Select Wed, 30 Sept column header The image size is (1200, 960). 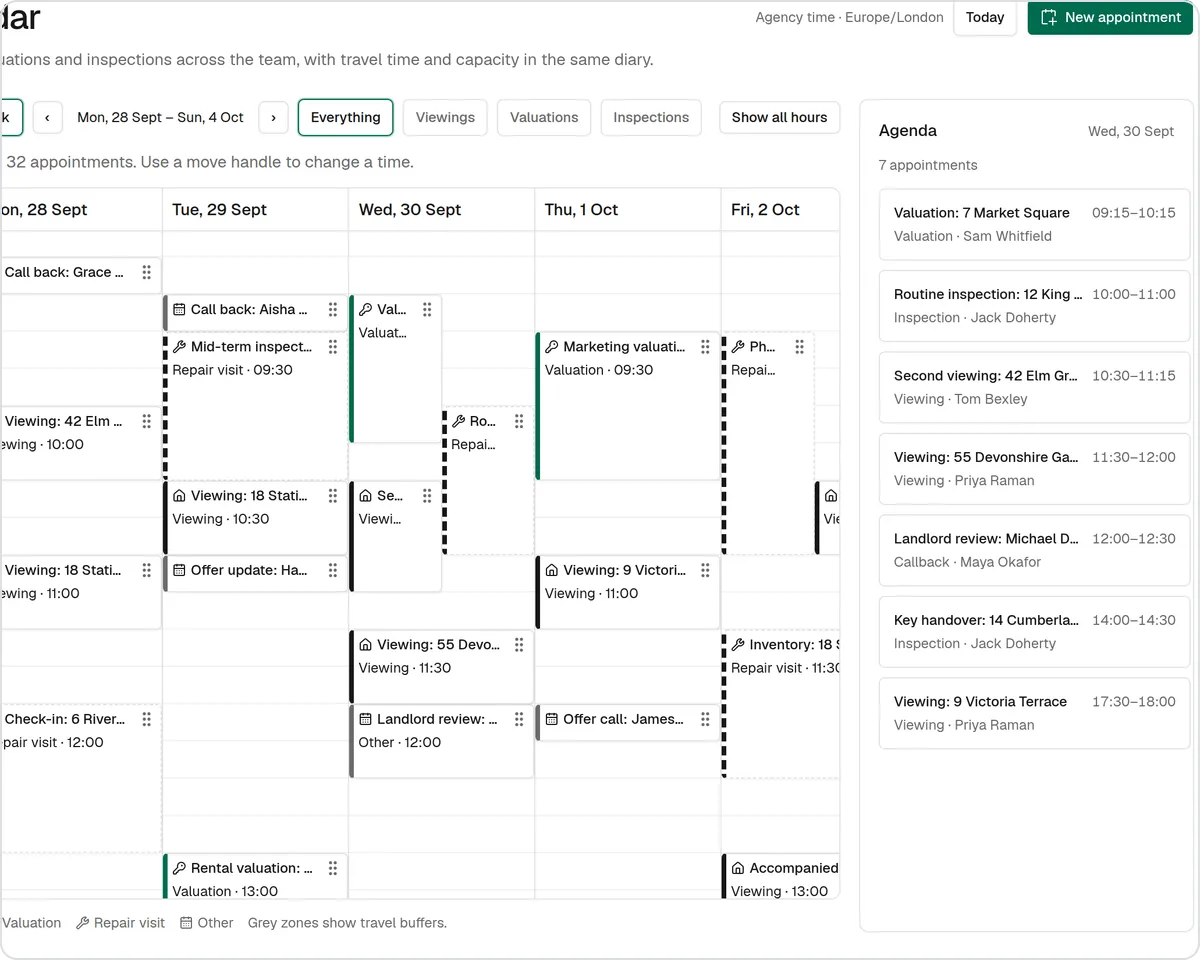pyautogui.click(x=441, y=210)
